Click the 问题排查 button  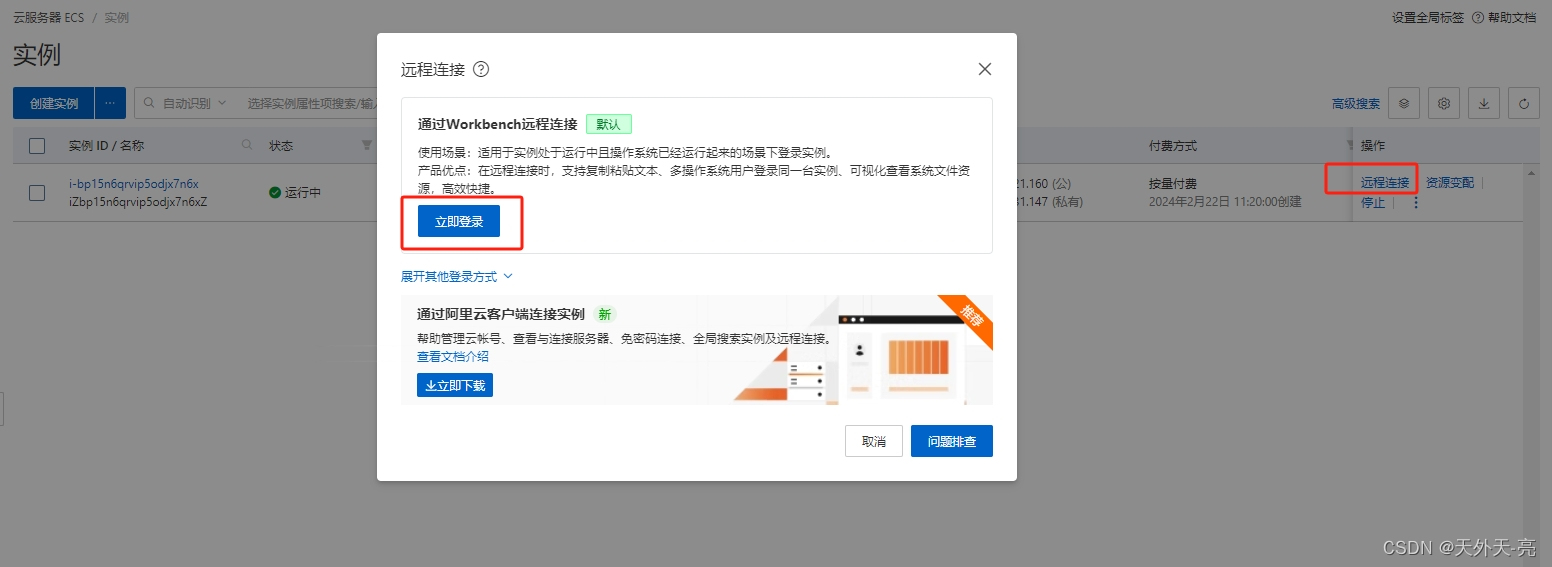pyautogui.click(x=952, y=441)
